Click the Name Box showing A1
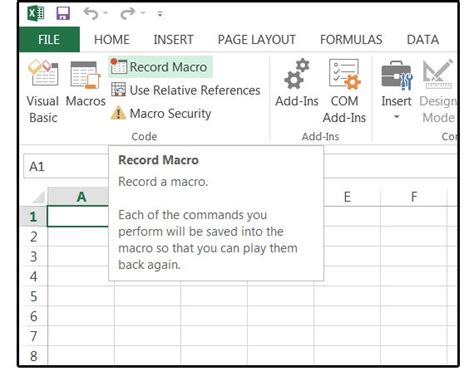The width and height of the screenshot is (474, 371). [x=66, y=166]
